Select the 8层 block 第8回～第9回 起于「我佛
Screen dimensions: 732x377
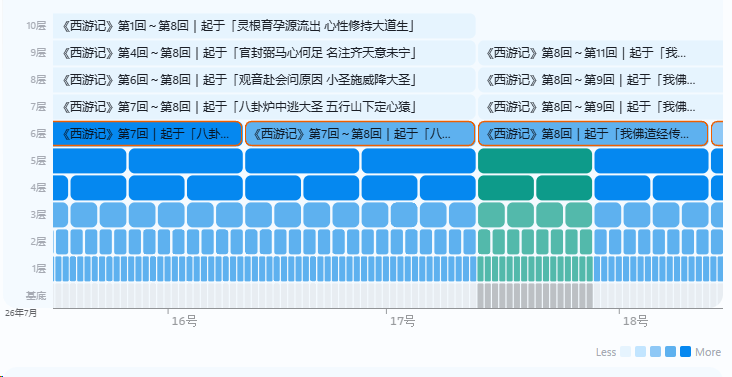[x=600, y=80]
